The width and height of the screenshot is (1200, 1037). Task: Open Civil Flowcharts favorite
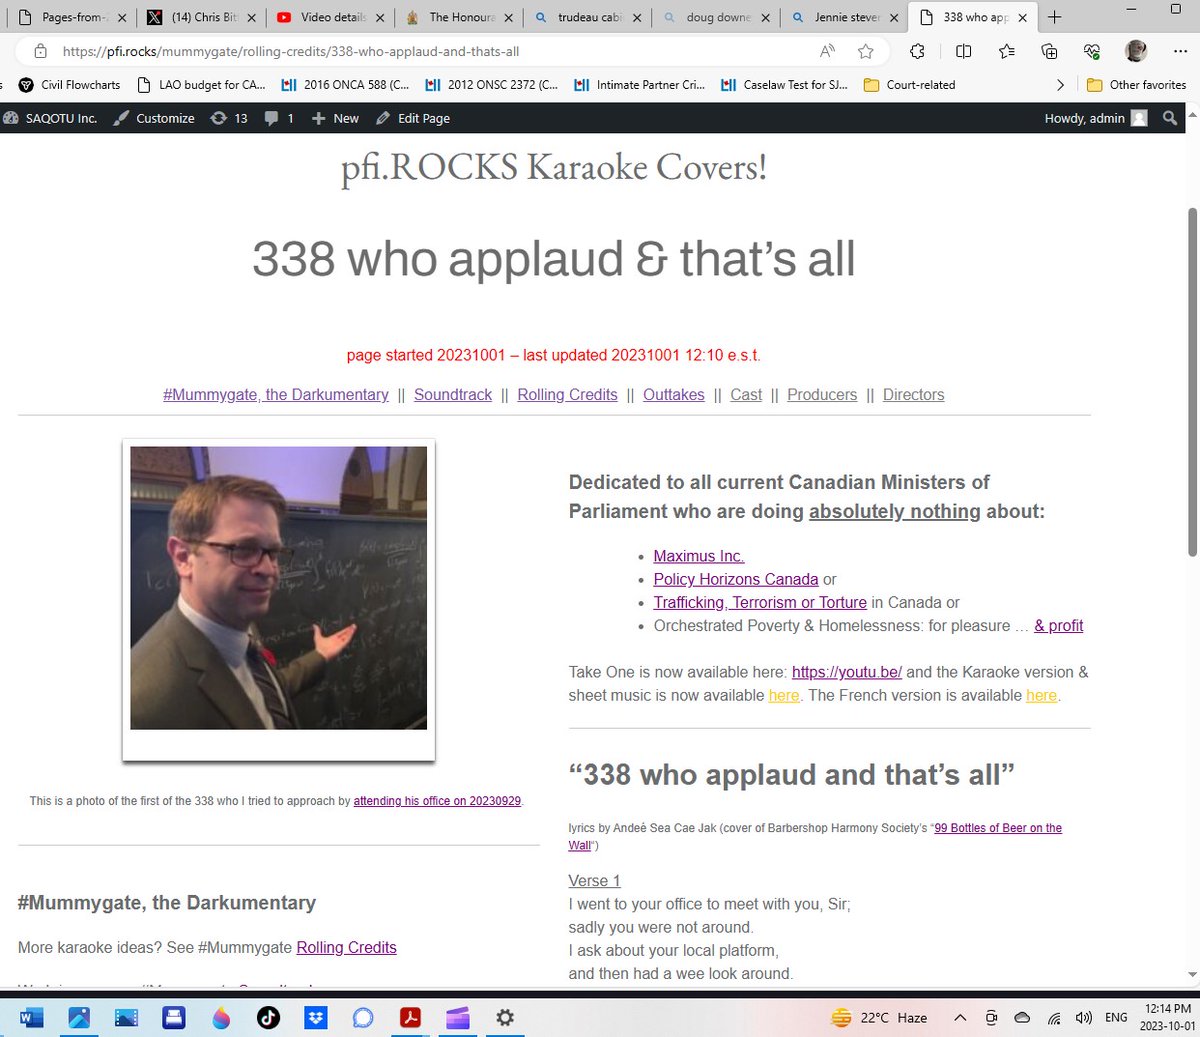[69, 85]
